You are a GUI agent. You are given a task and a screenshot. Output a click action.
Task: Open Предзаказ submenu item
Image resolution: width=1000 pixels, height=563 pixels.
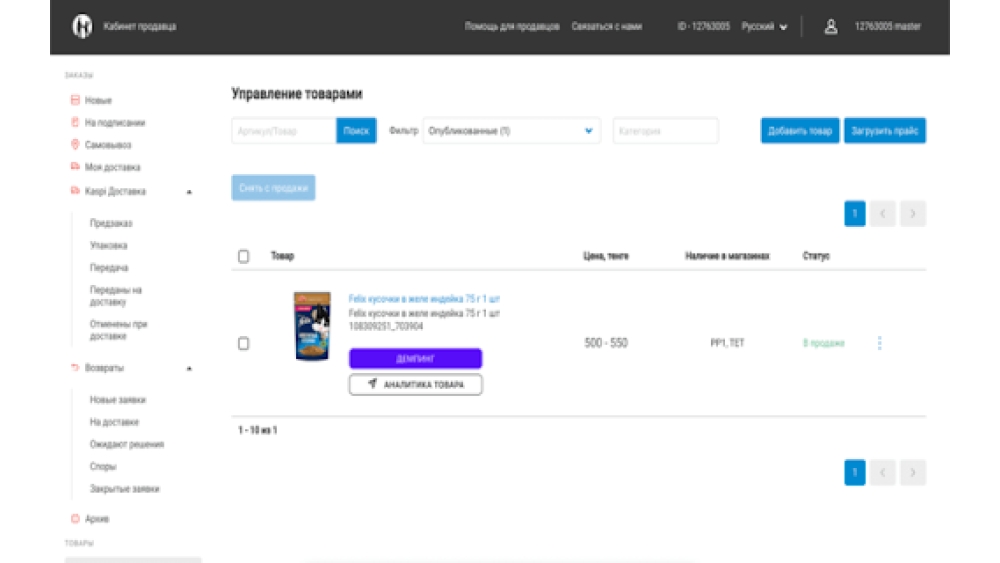pyautogui.click(x=111, y=223)
